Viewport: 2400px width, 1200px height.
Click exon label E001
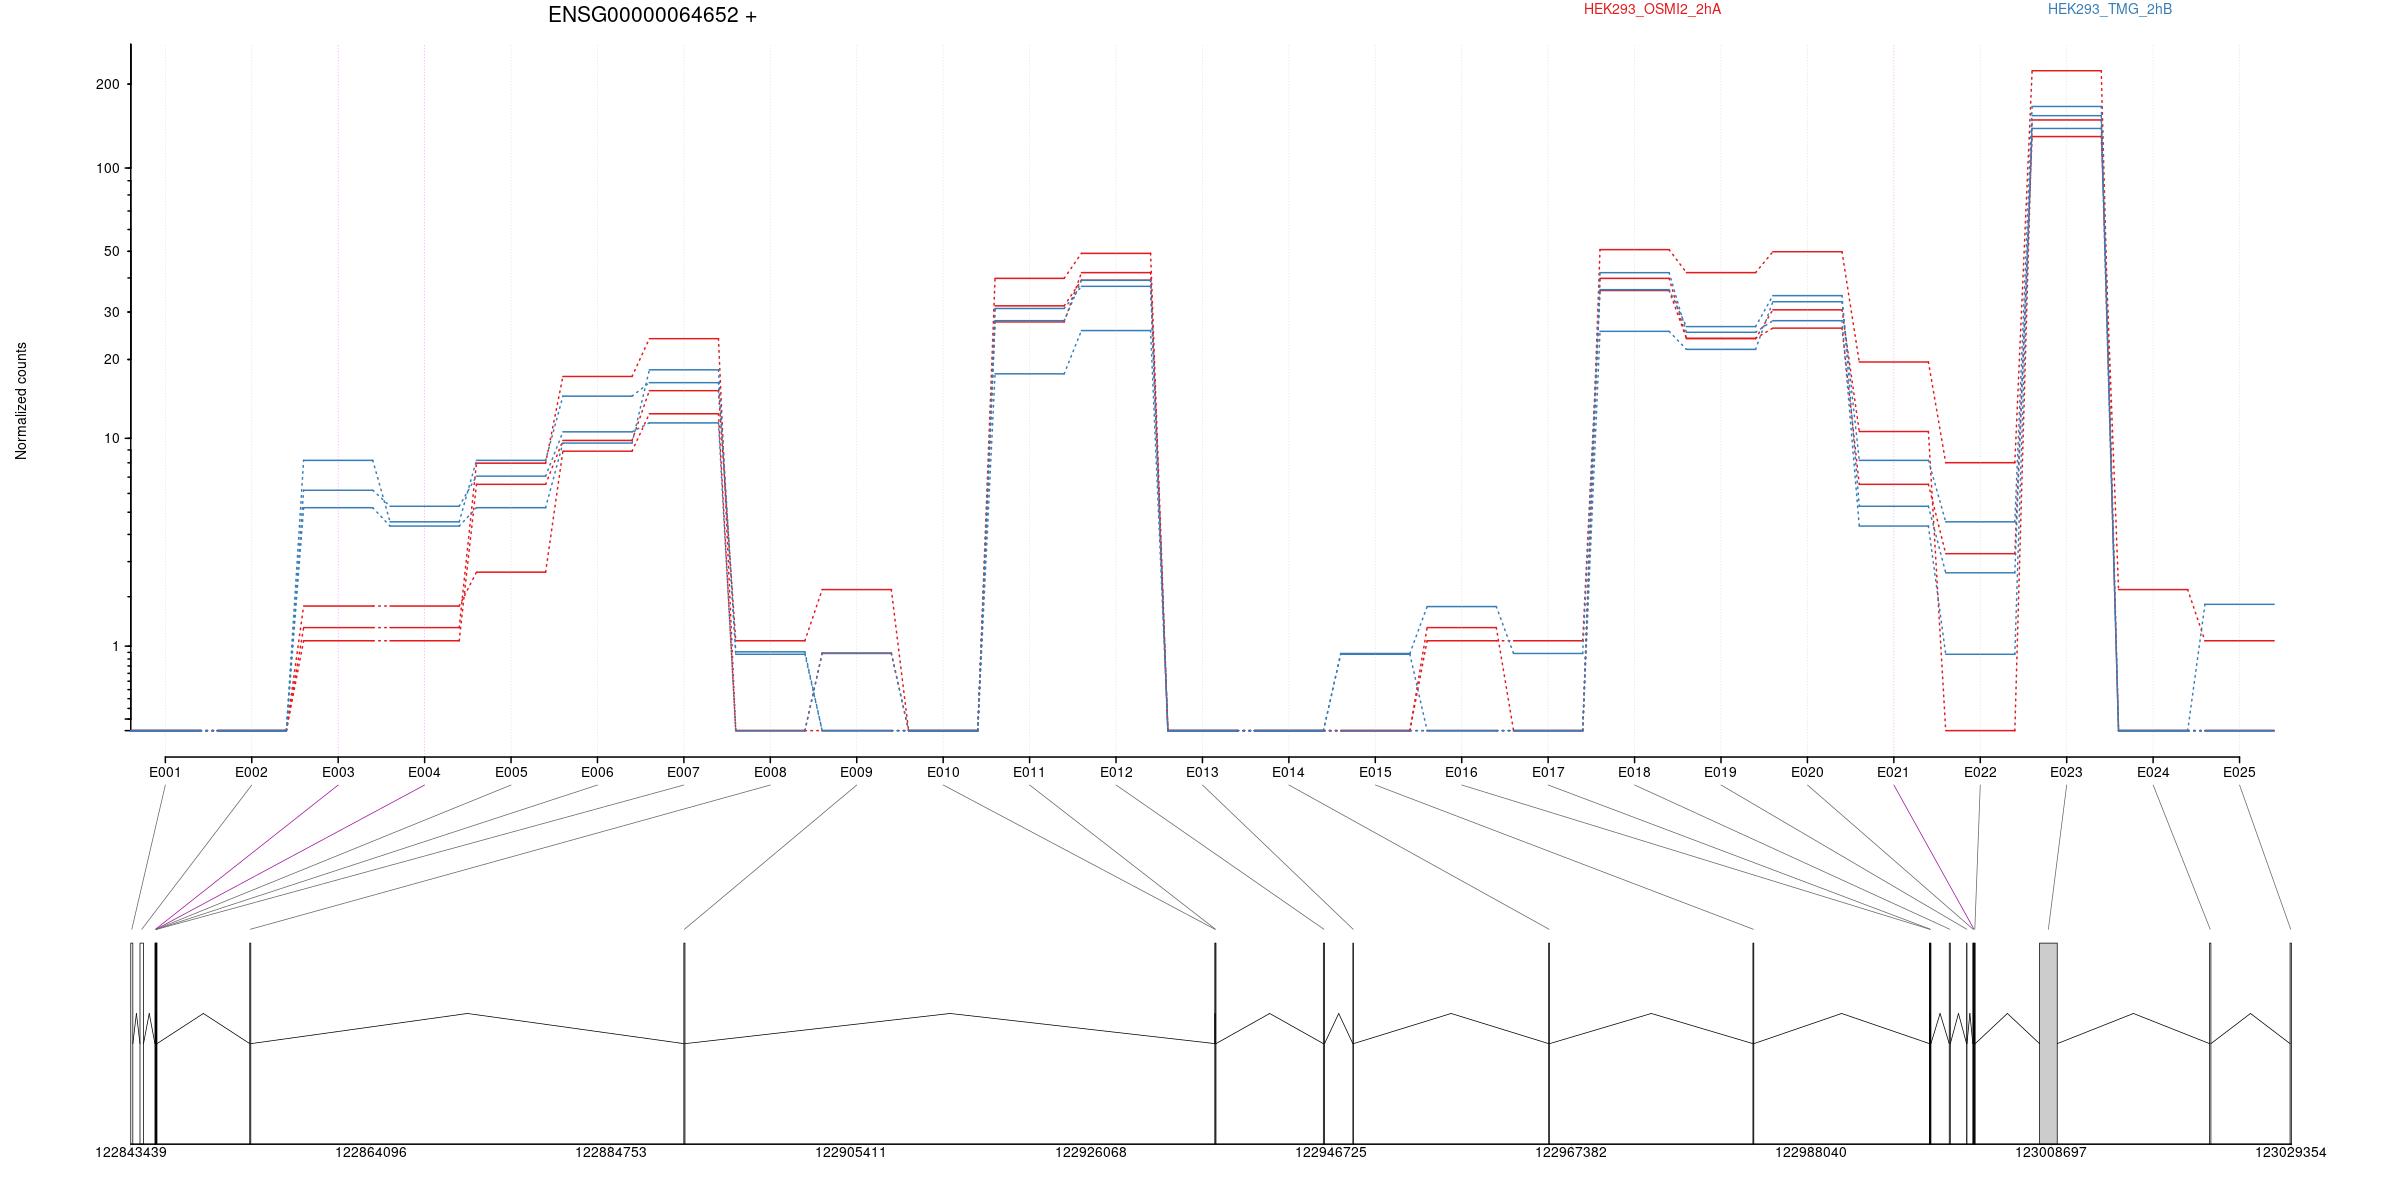pyautogui.click(x=165, y=772)
